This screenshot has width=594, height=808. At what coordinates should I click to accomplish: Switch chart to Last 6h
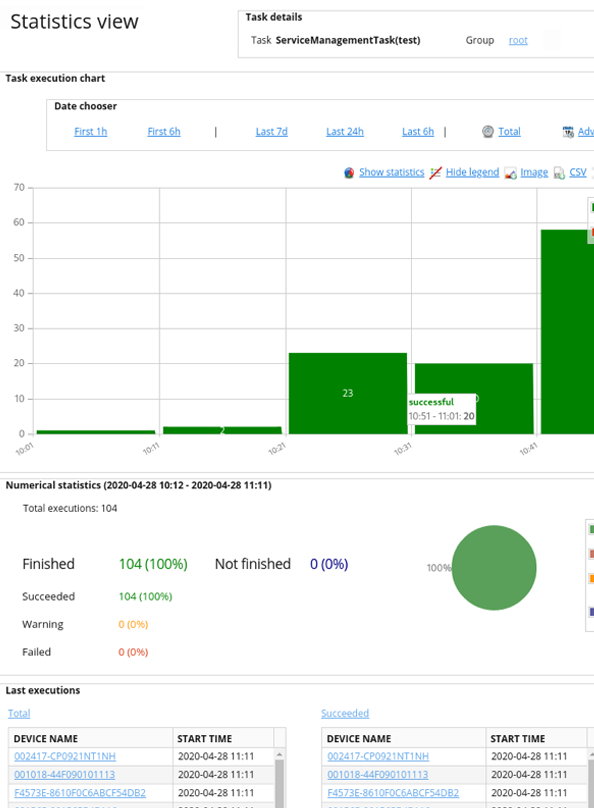tap(418, 131)
